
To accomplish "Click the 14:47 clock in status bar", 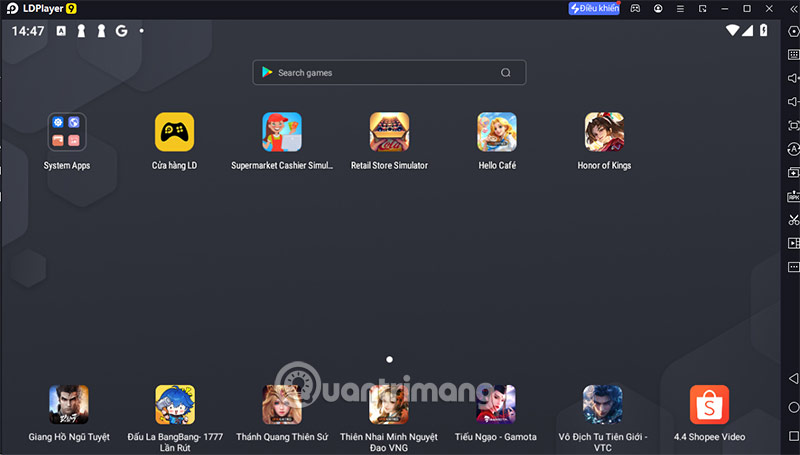I will 28,31.
